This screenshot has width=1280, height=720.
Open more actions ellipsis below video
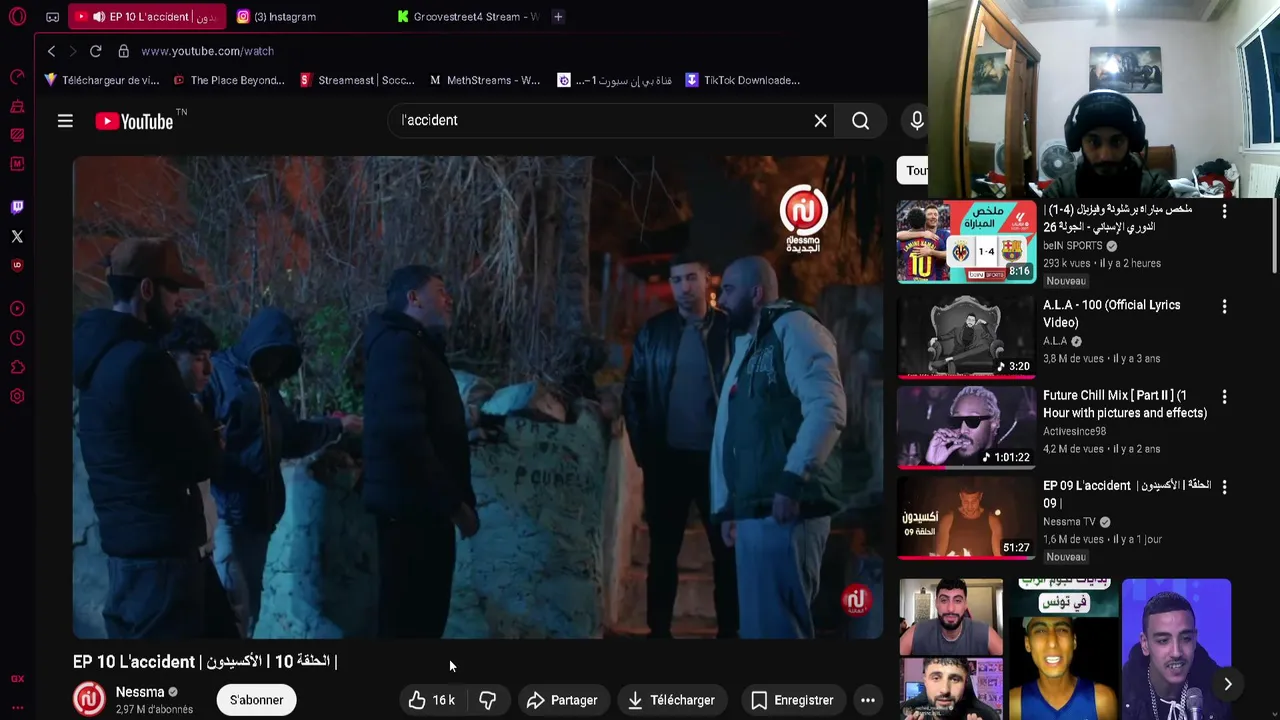pyautogui.click(x=868, y=700)
